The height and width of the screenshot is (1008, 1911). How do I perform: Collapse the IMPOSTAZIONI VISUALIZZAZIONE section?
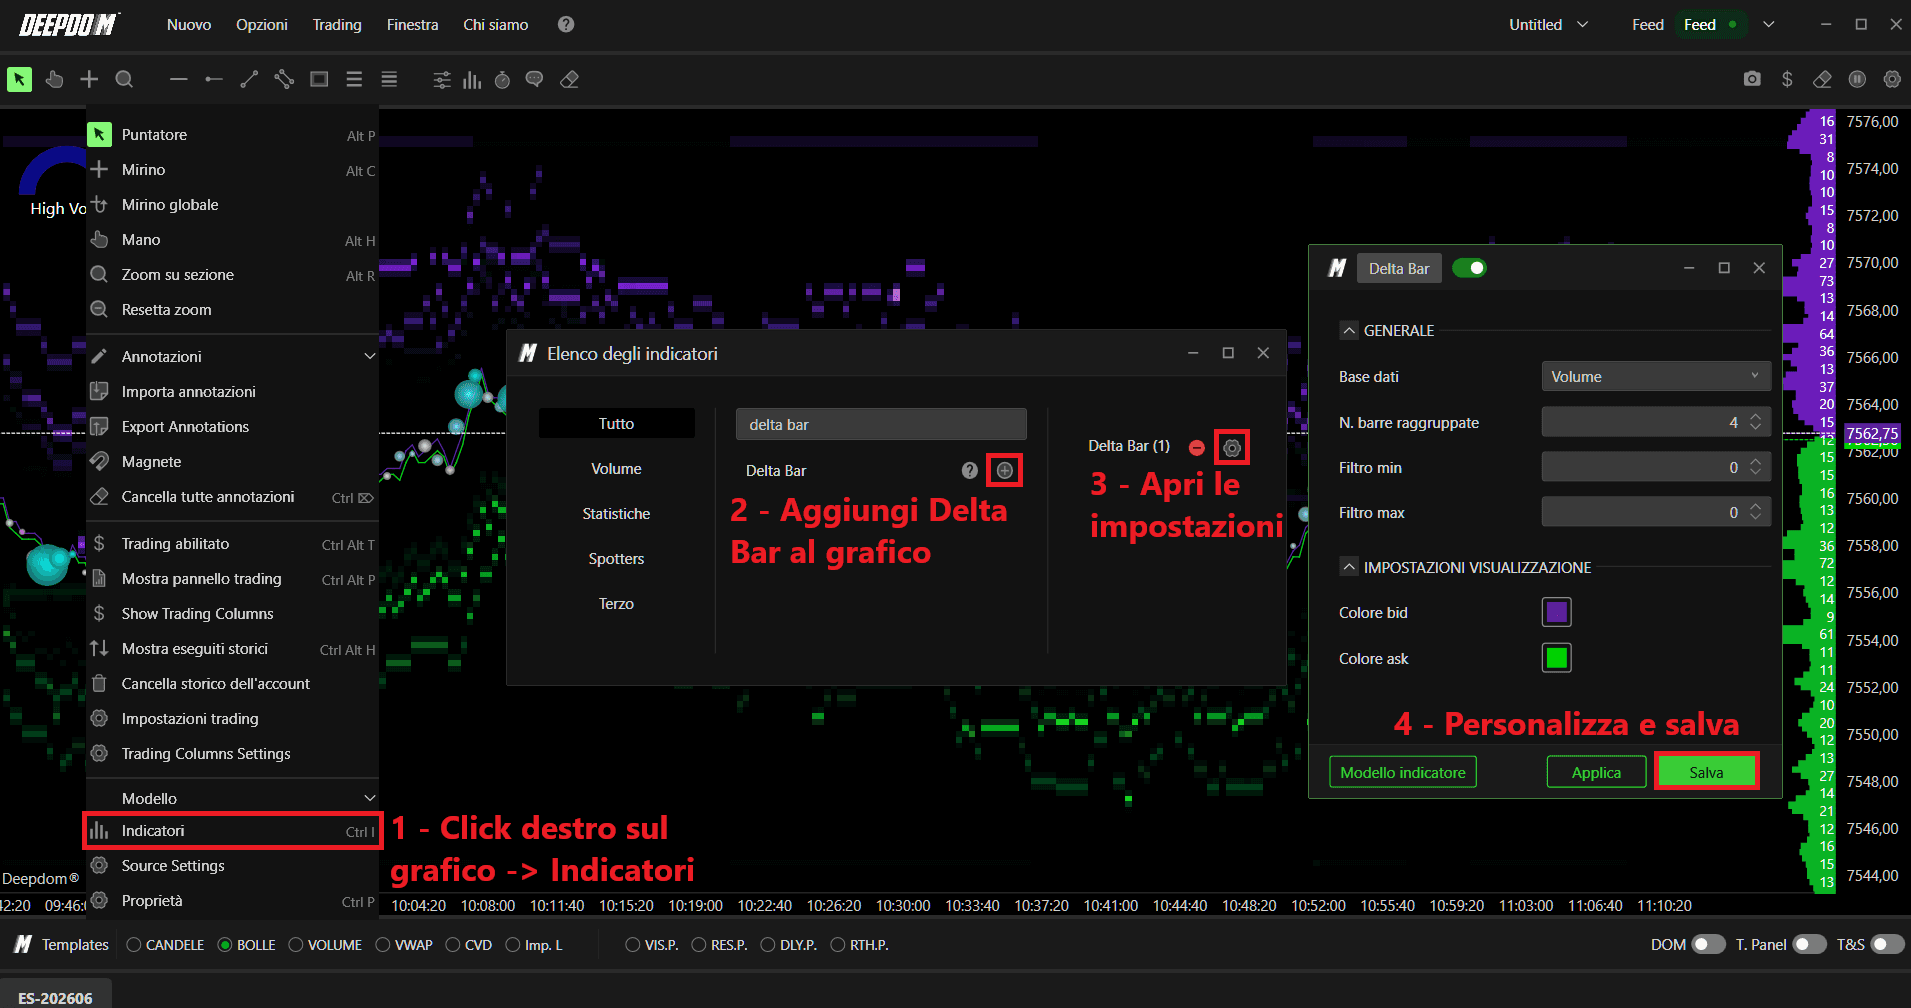click(x=1349, y=567)
